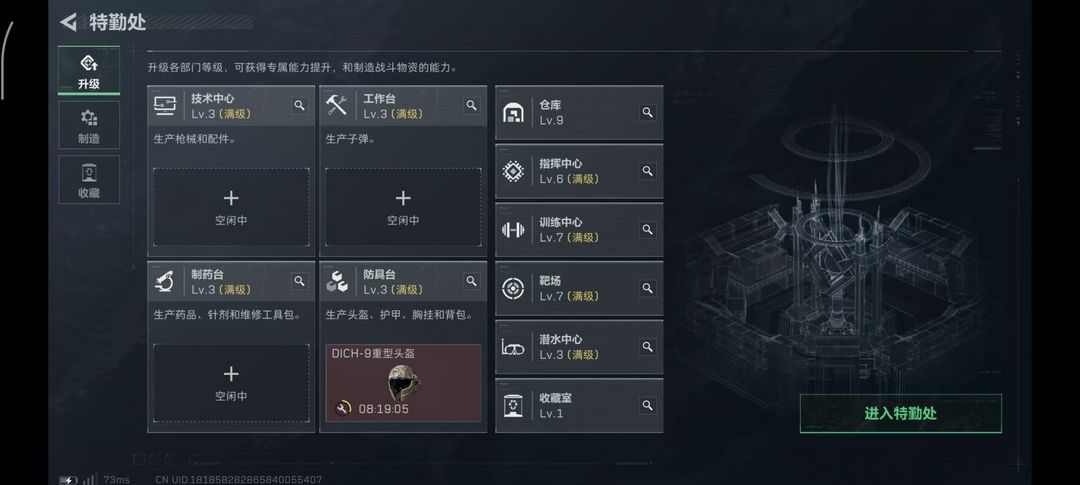Open magnifier details for 技术中心
The width and height of the screenshot is (1080, 485).
click(300, 105)
